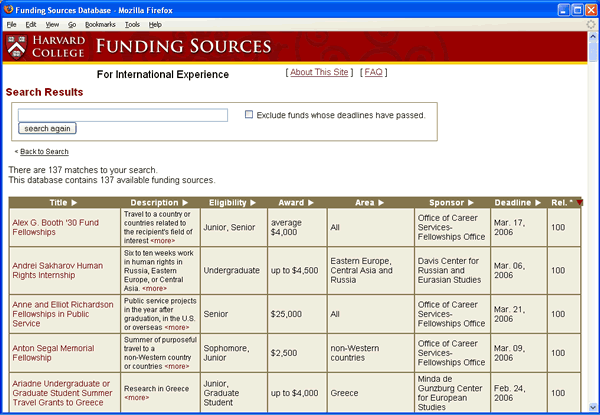600x415 pixels.
Task: Expand more for Andrei Sakharov description
Action: pos(155,288)
